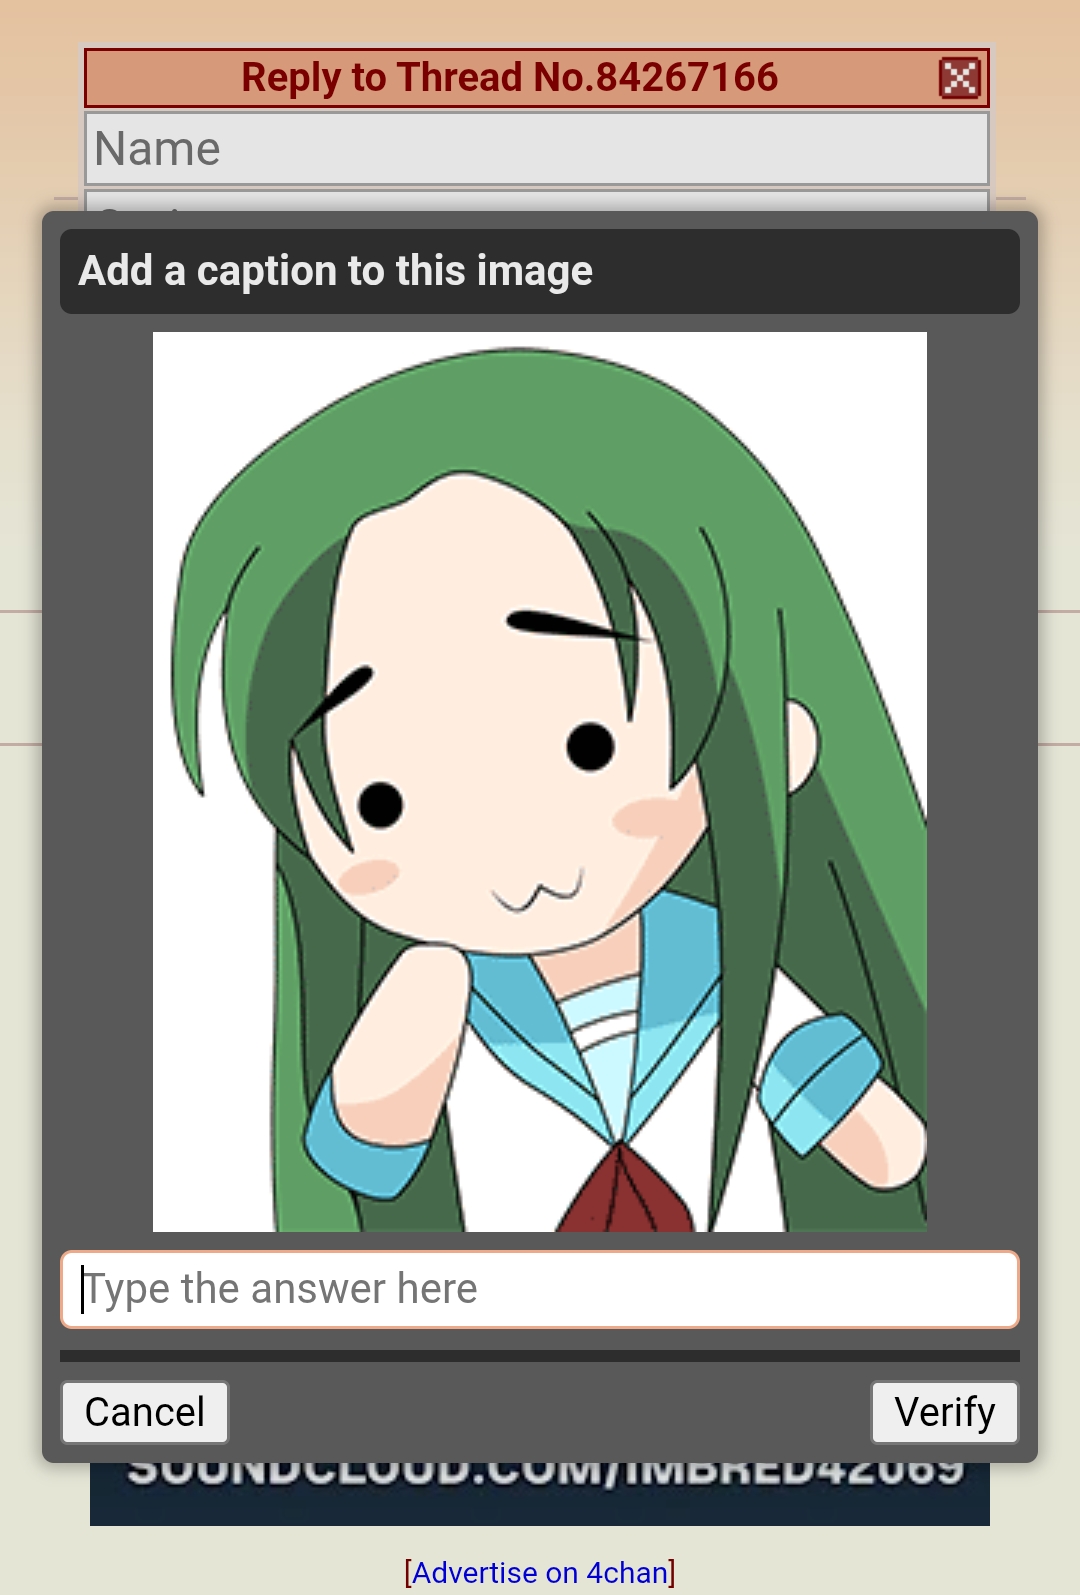Click the left bracket before Advertise link

(408, 1573)
